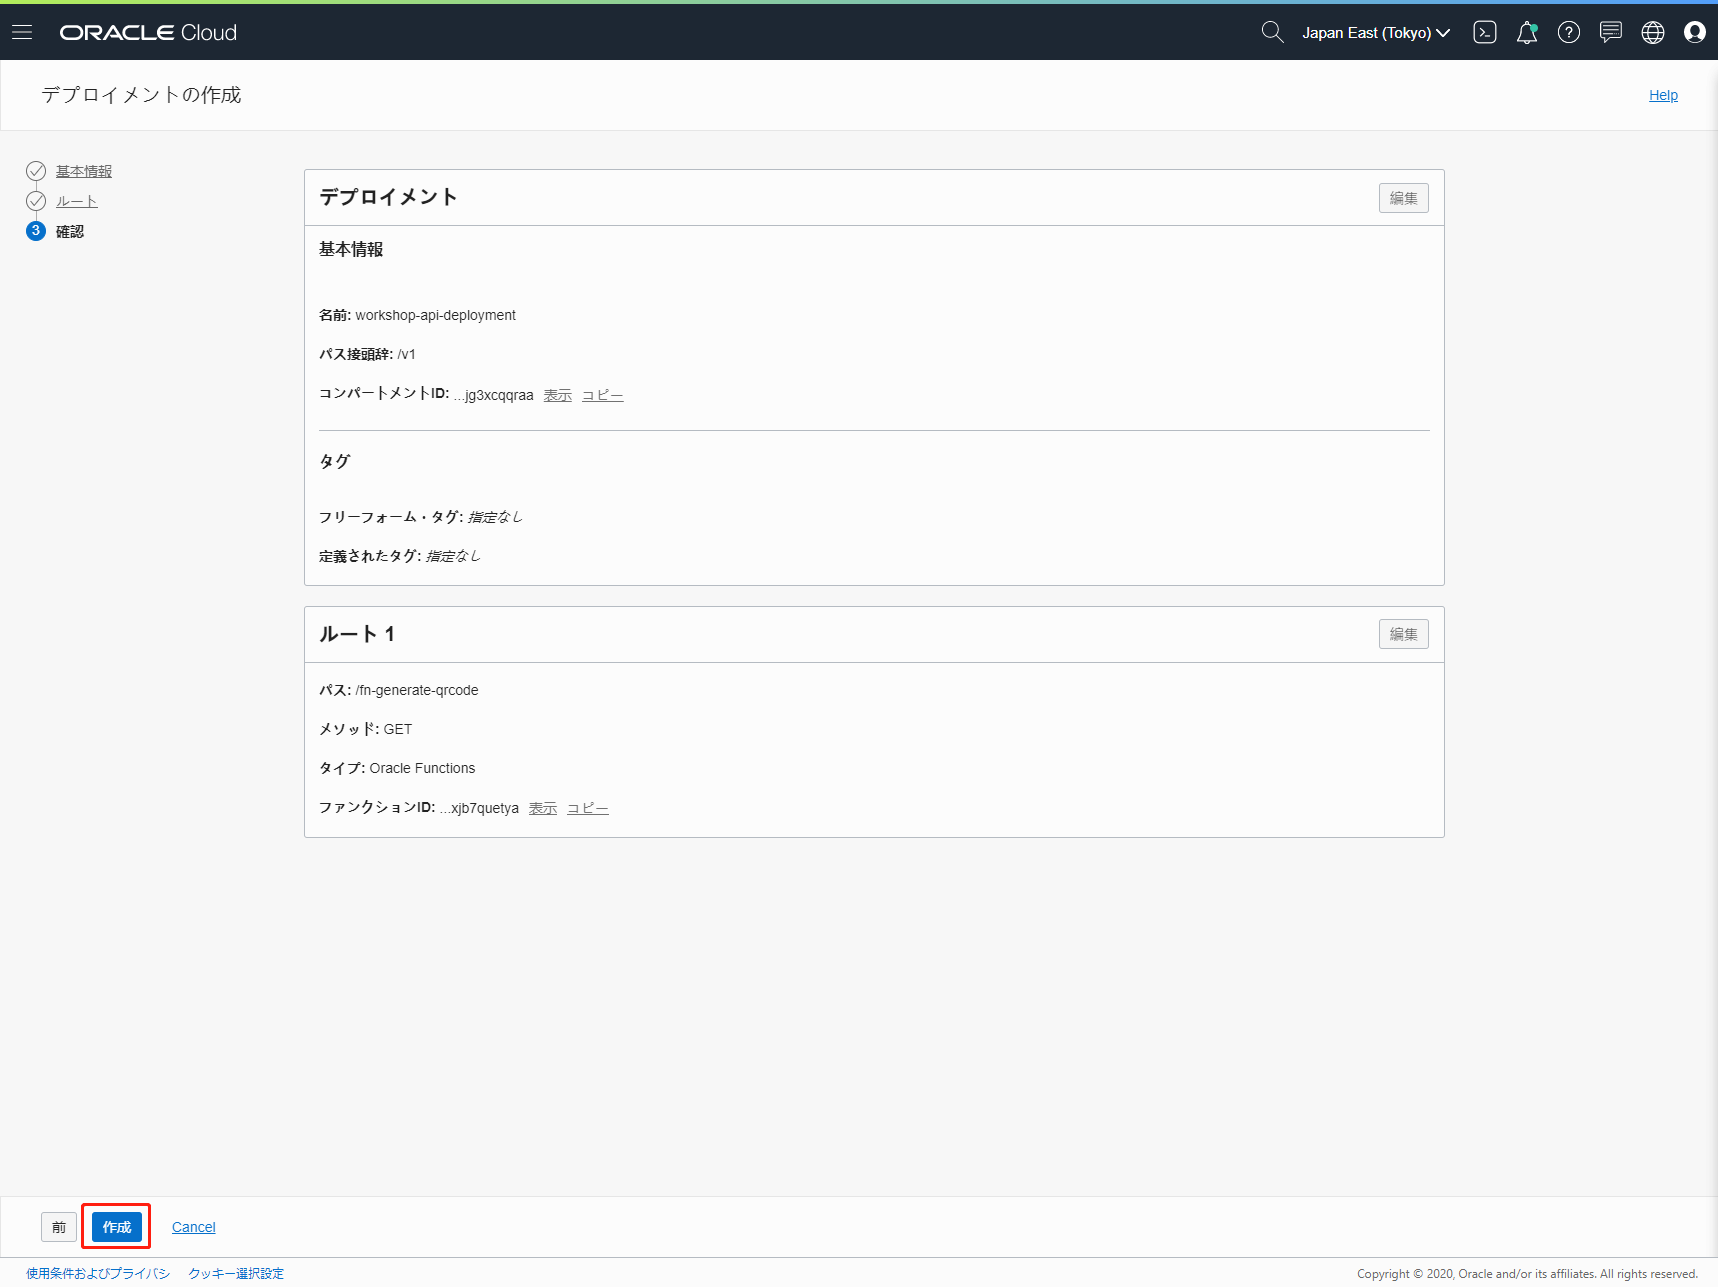Screen dimensions: 1718x1287
Task: Go to the 基本情報 wizard step
Action: point(84,171)
